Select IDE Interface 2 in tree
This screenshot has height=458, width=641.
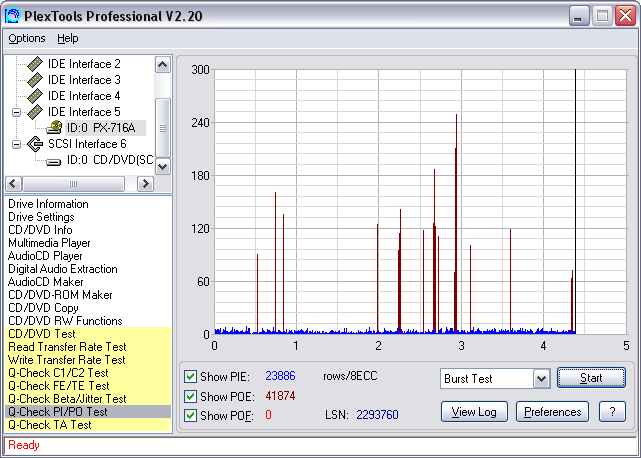pyautogui.click(x=84, y=64)
